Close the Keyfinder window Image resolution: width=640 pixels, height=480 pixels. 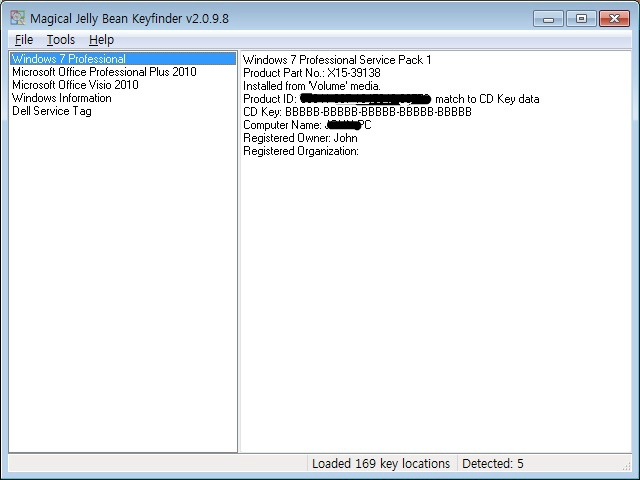pos(614,19)
